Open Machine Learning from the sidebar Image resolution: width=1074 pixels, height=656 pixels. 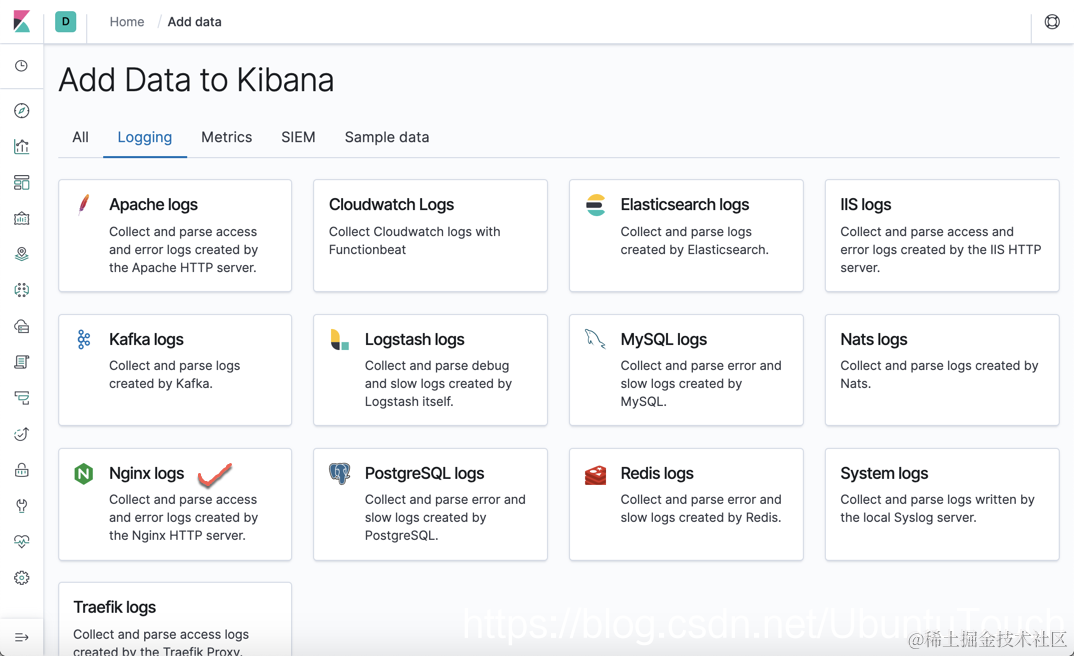click(21, 290)
